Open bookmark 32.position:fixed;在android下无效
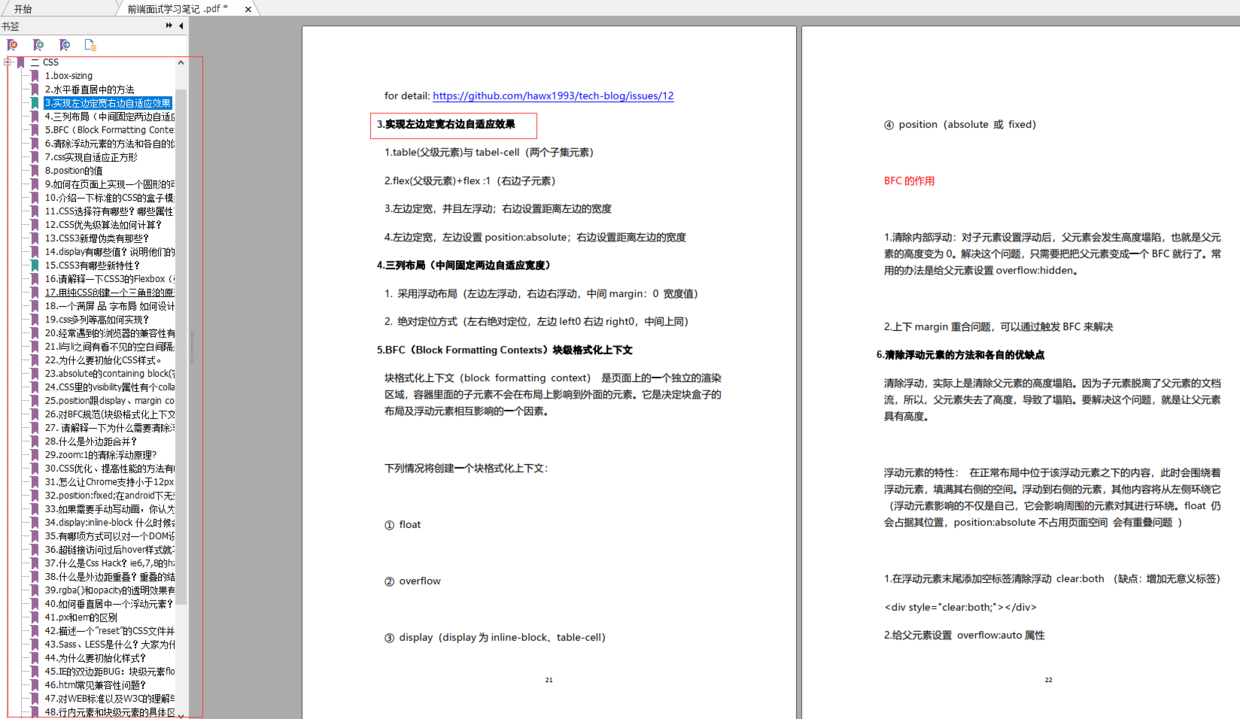 109,495
